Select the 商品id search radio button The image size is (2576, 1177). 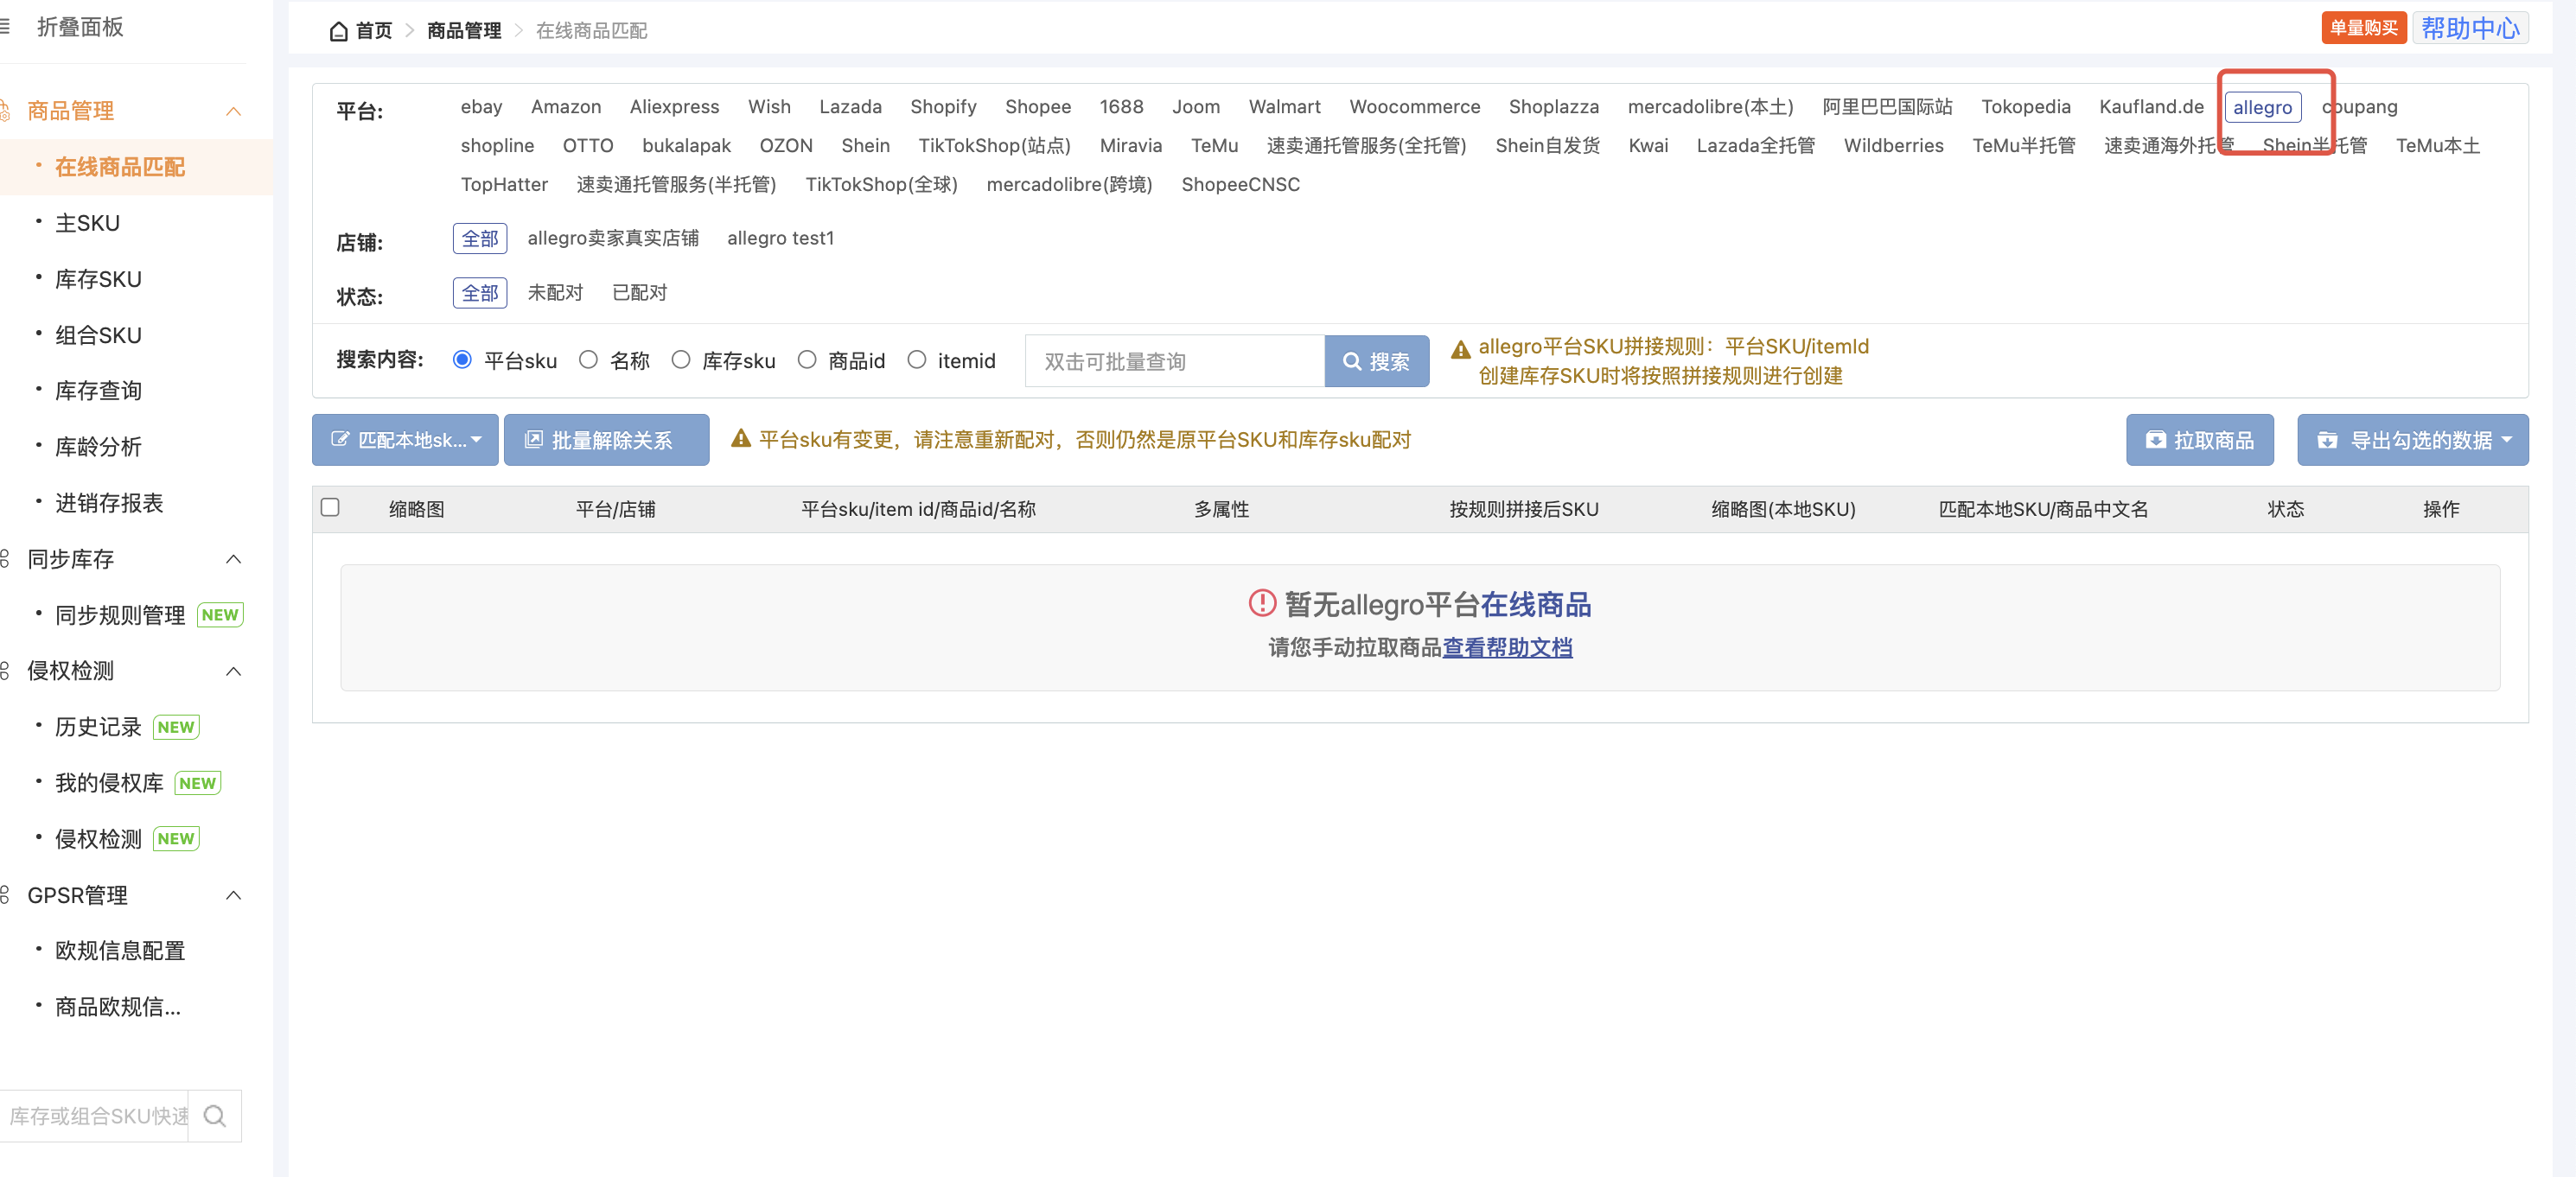[x=807, y=360]
